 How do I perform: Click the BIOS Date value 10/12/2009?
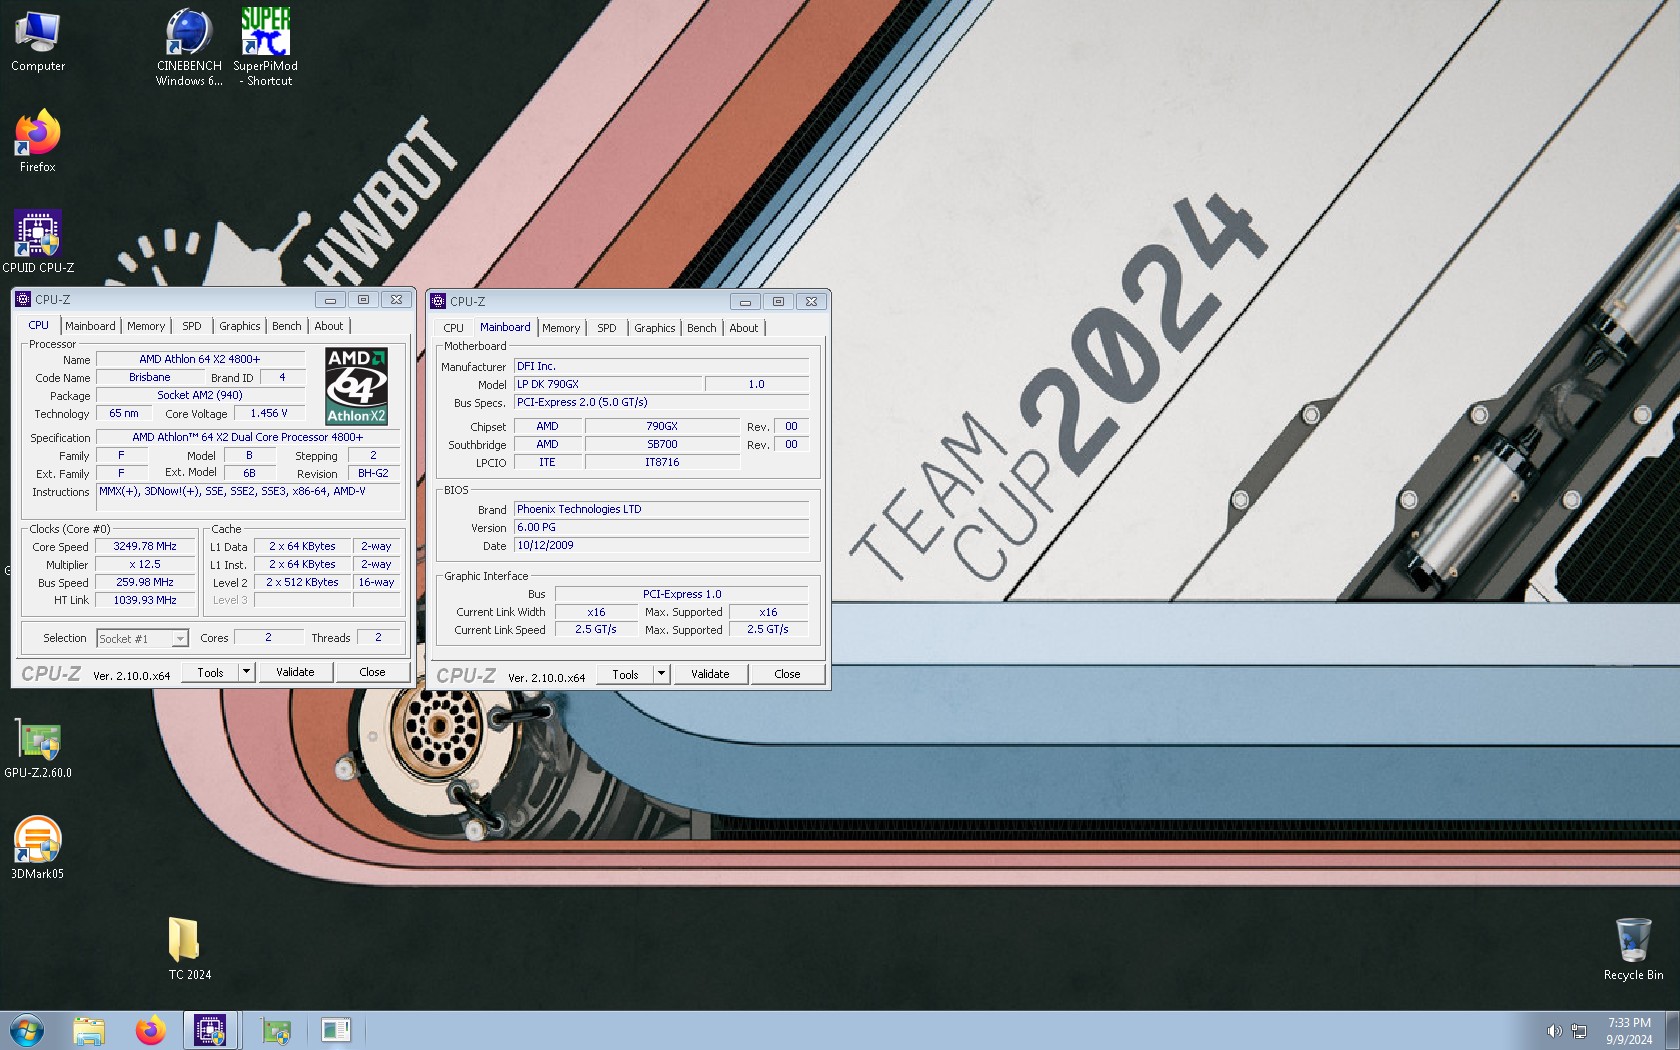[x=661, y=545]
